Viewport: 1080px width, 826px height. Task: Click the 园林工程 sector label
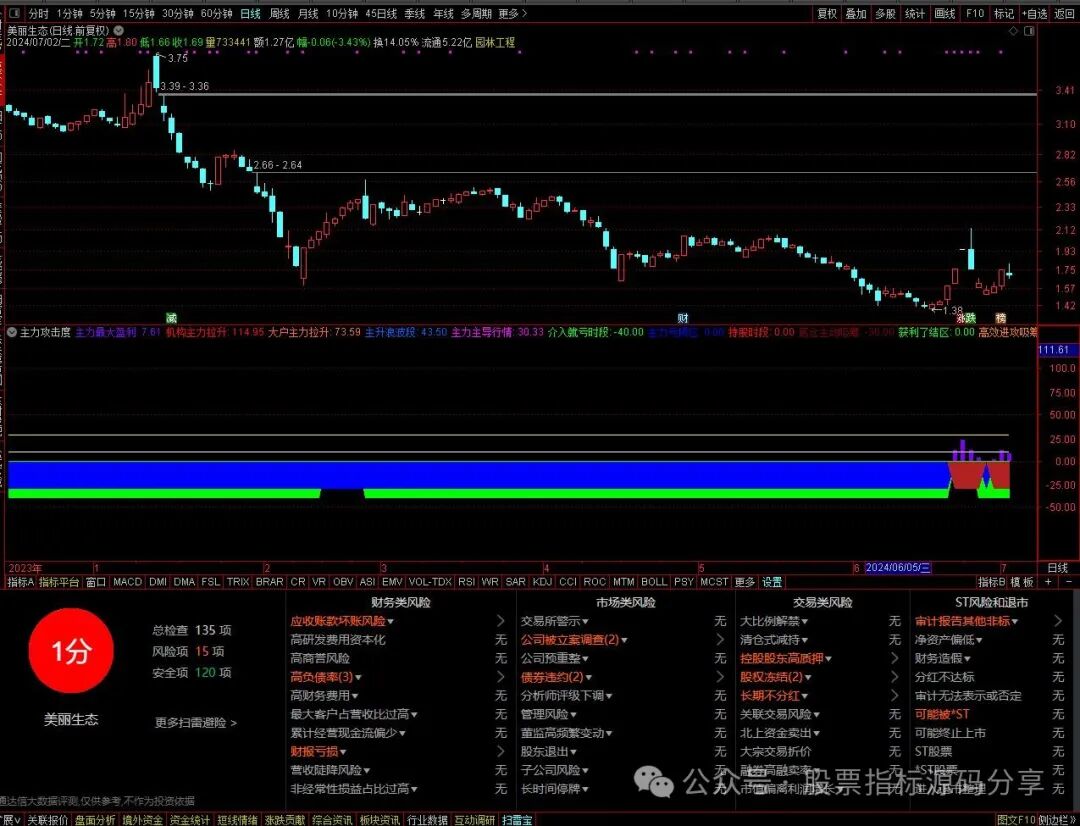pyautogui.click(x=495, y=42)
